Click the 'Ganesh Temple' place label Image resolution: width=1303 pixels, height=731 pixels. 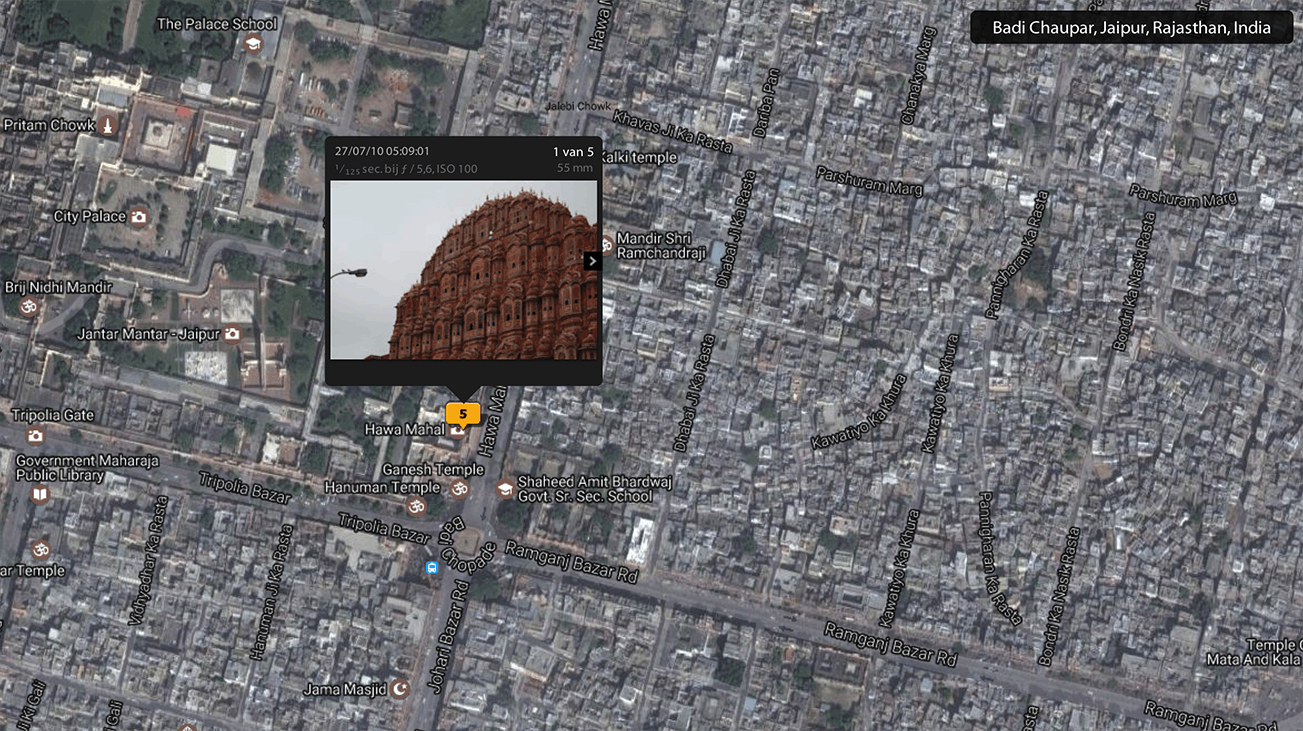[433, 470]
